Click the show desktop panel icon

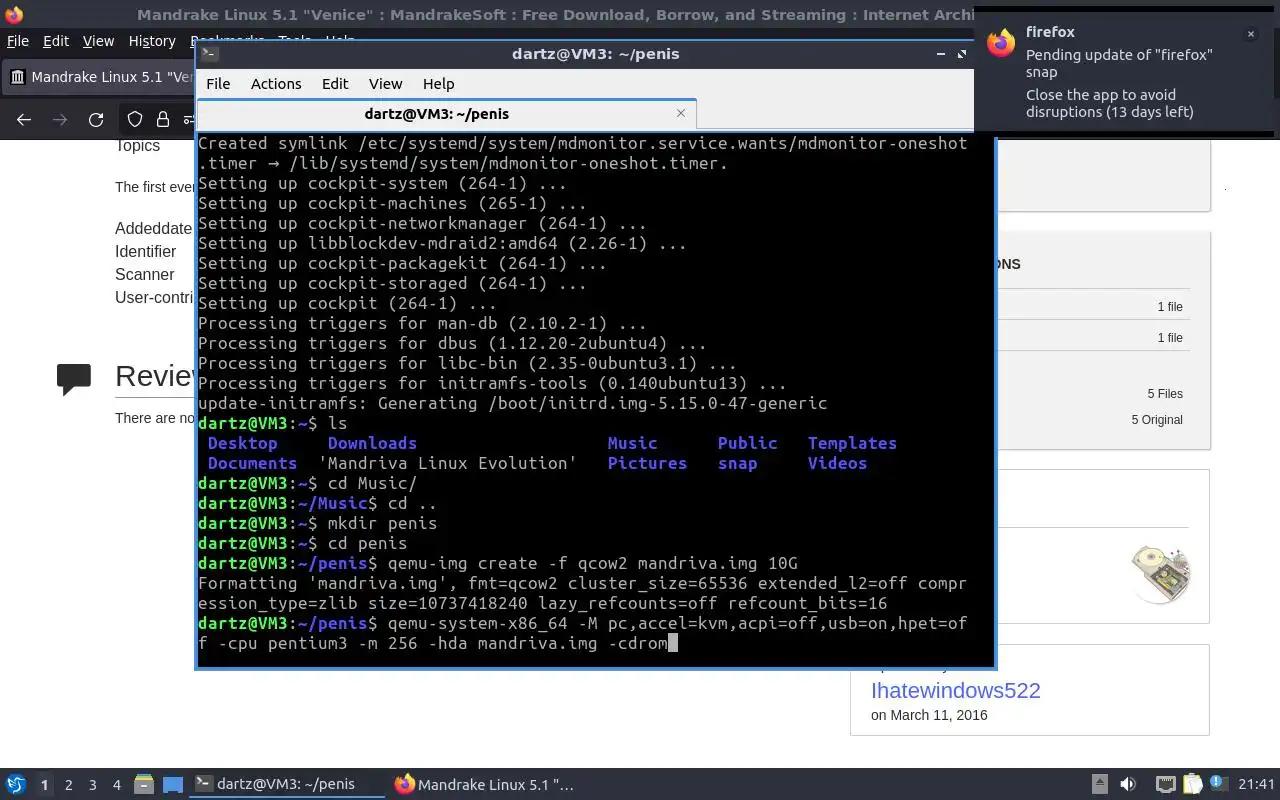pyautogui.click(x=173, y=784)
